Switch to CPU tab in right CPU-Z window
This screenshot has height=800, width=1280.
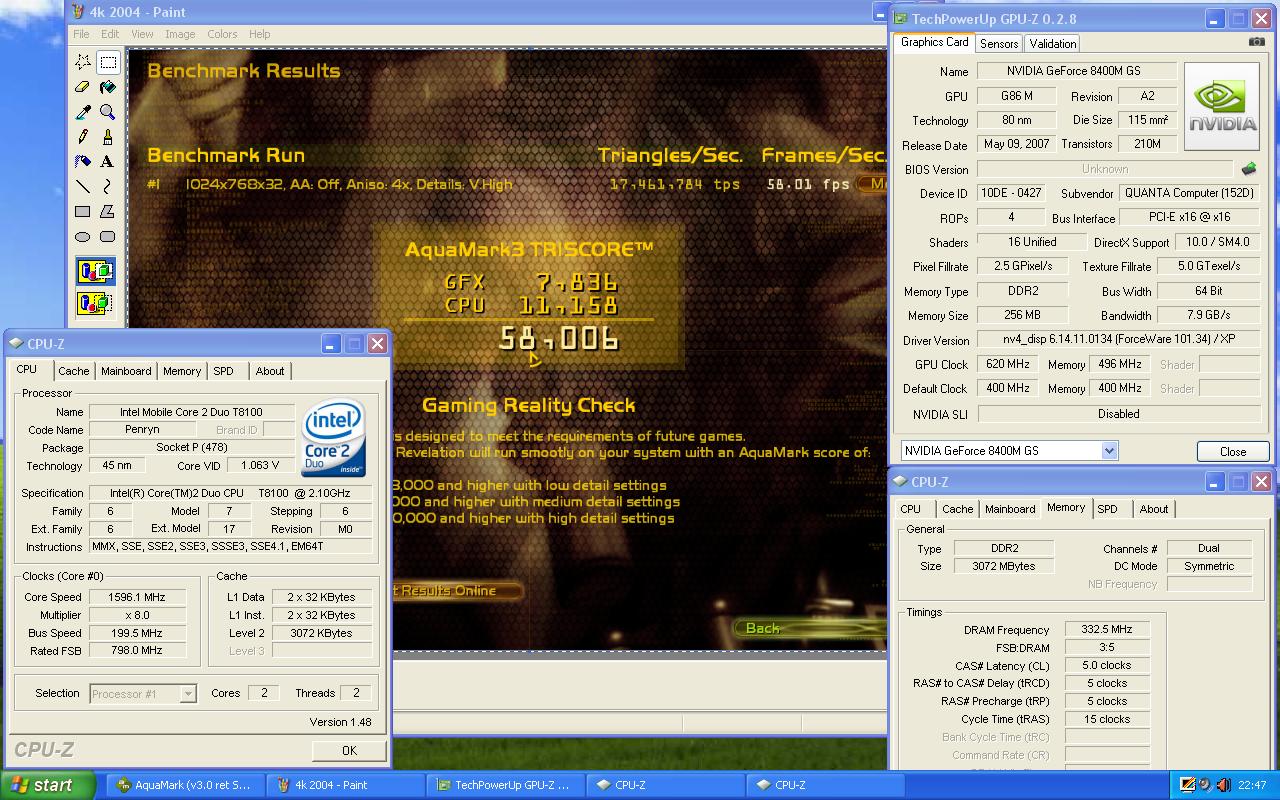[911, 509]
